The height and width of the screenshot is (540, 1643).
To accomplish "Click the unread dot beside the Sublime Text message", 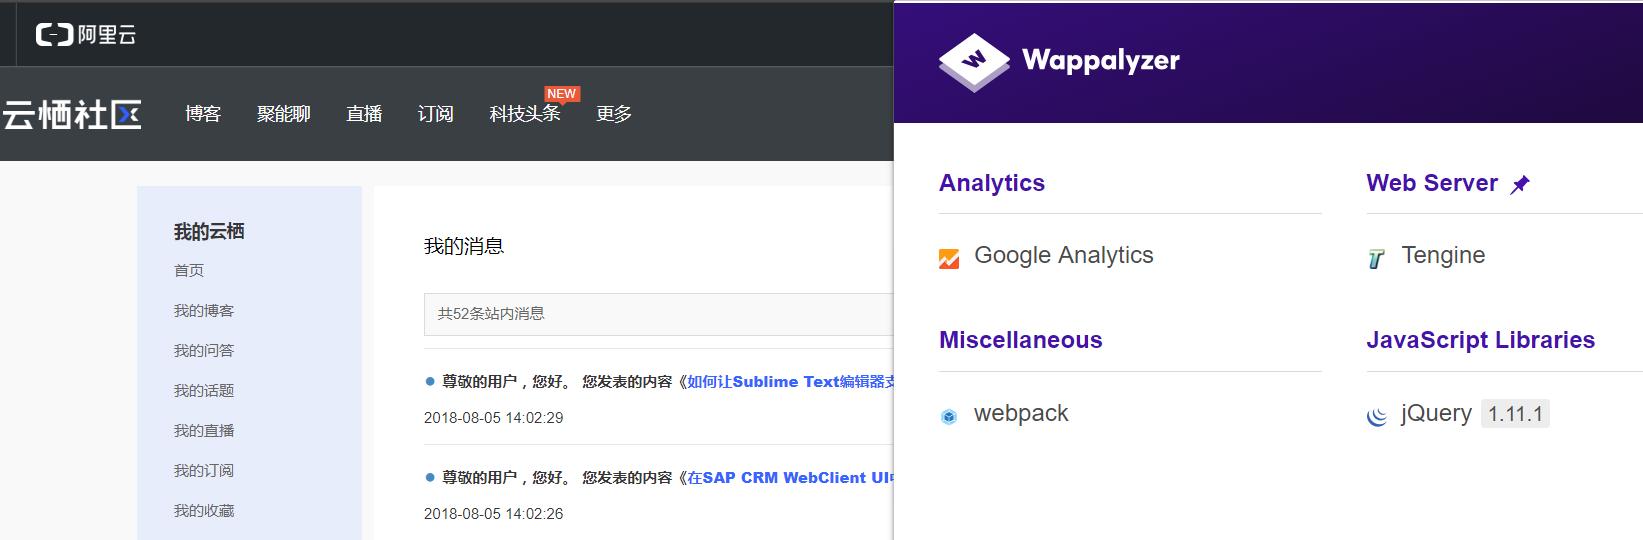I will (x=430, y=381).
